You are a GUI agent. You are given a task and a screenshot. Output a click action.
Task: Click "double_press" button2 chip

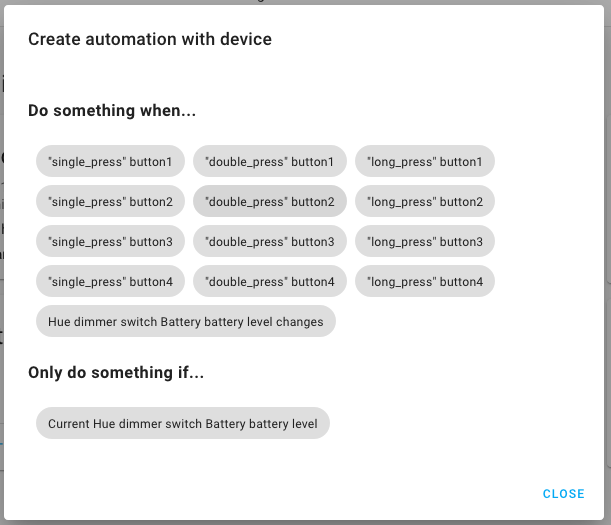click(x=269, y=202)
